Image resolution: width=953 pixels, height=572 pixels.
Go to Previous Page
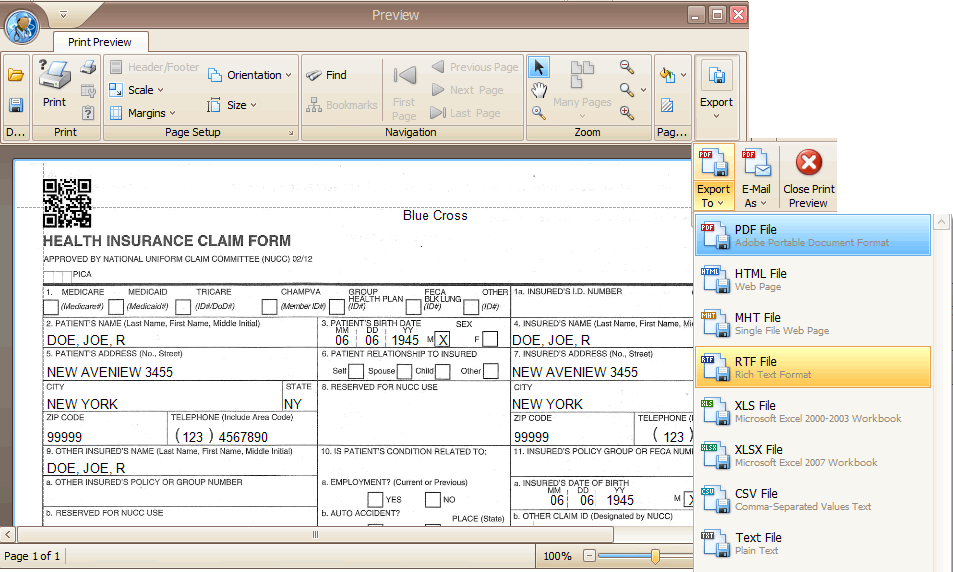coord(475,67)
